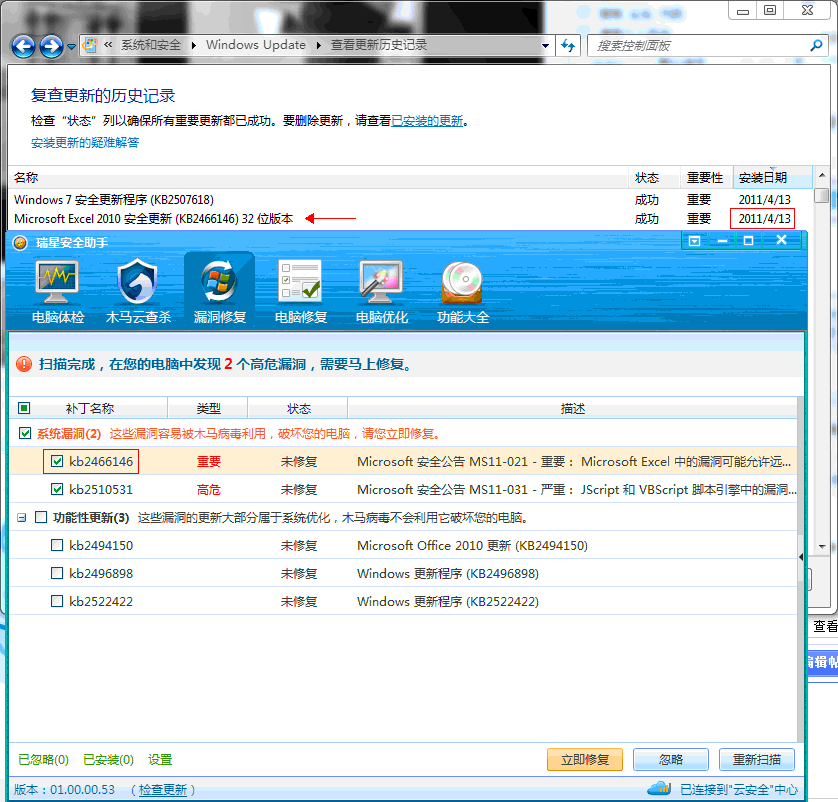The image size is (838, 802).
Task: Open 电脑优化 computer optimization tool
Action: point(382,292)
